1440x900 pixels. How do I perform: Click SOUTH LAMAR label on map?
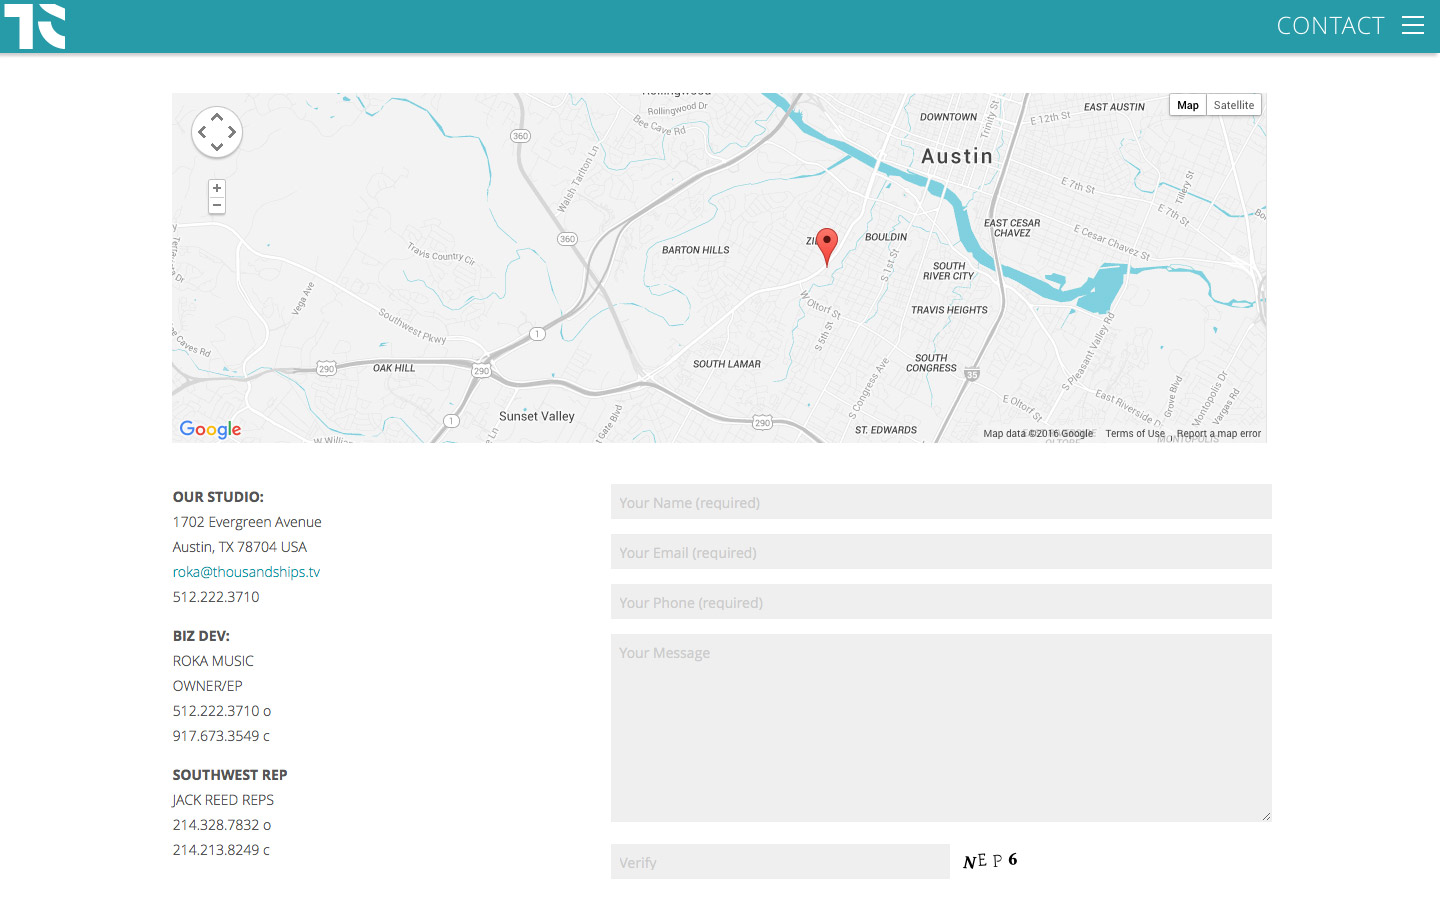[x=727, y=364]
